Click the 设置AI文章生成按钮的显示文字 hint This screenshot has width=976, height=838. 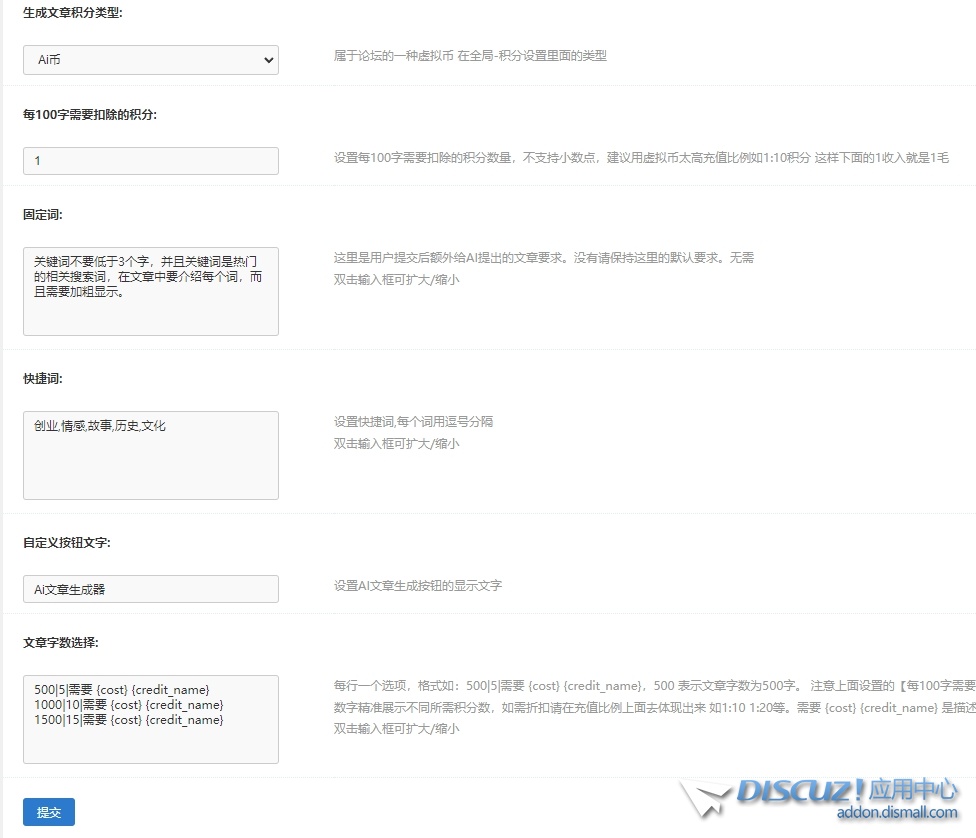point(417,585)
